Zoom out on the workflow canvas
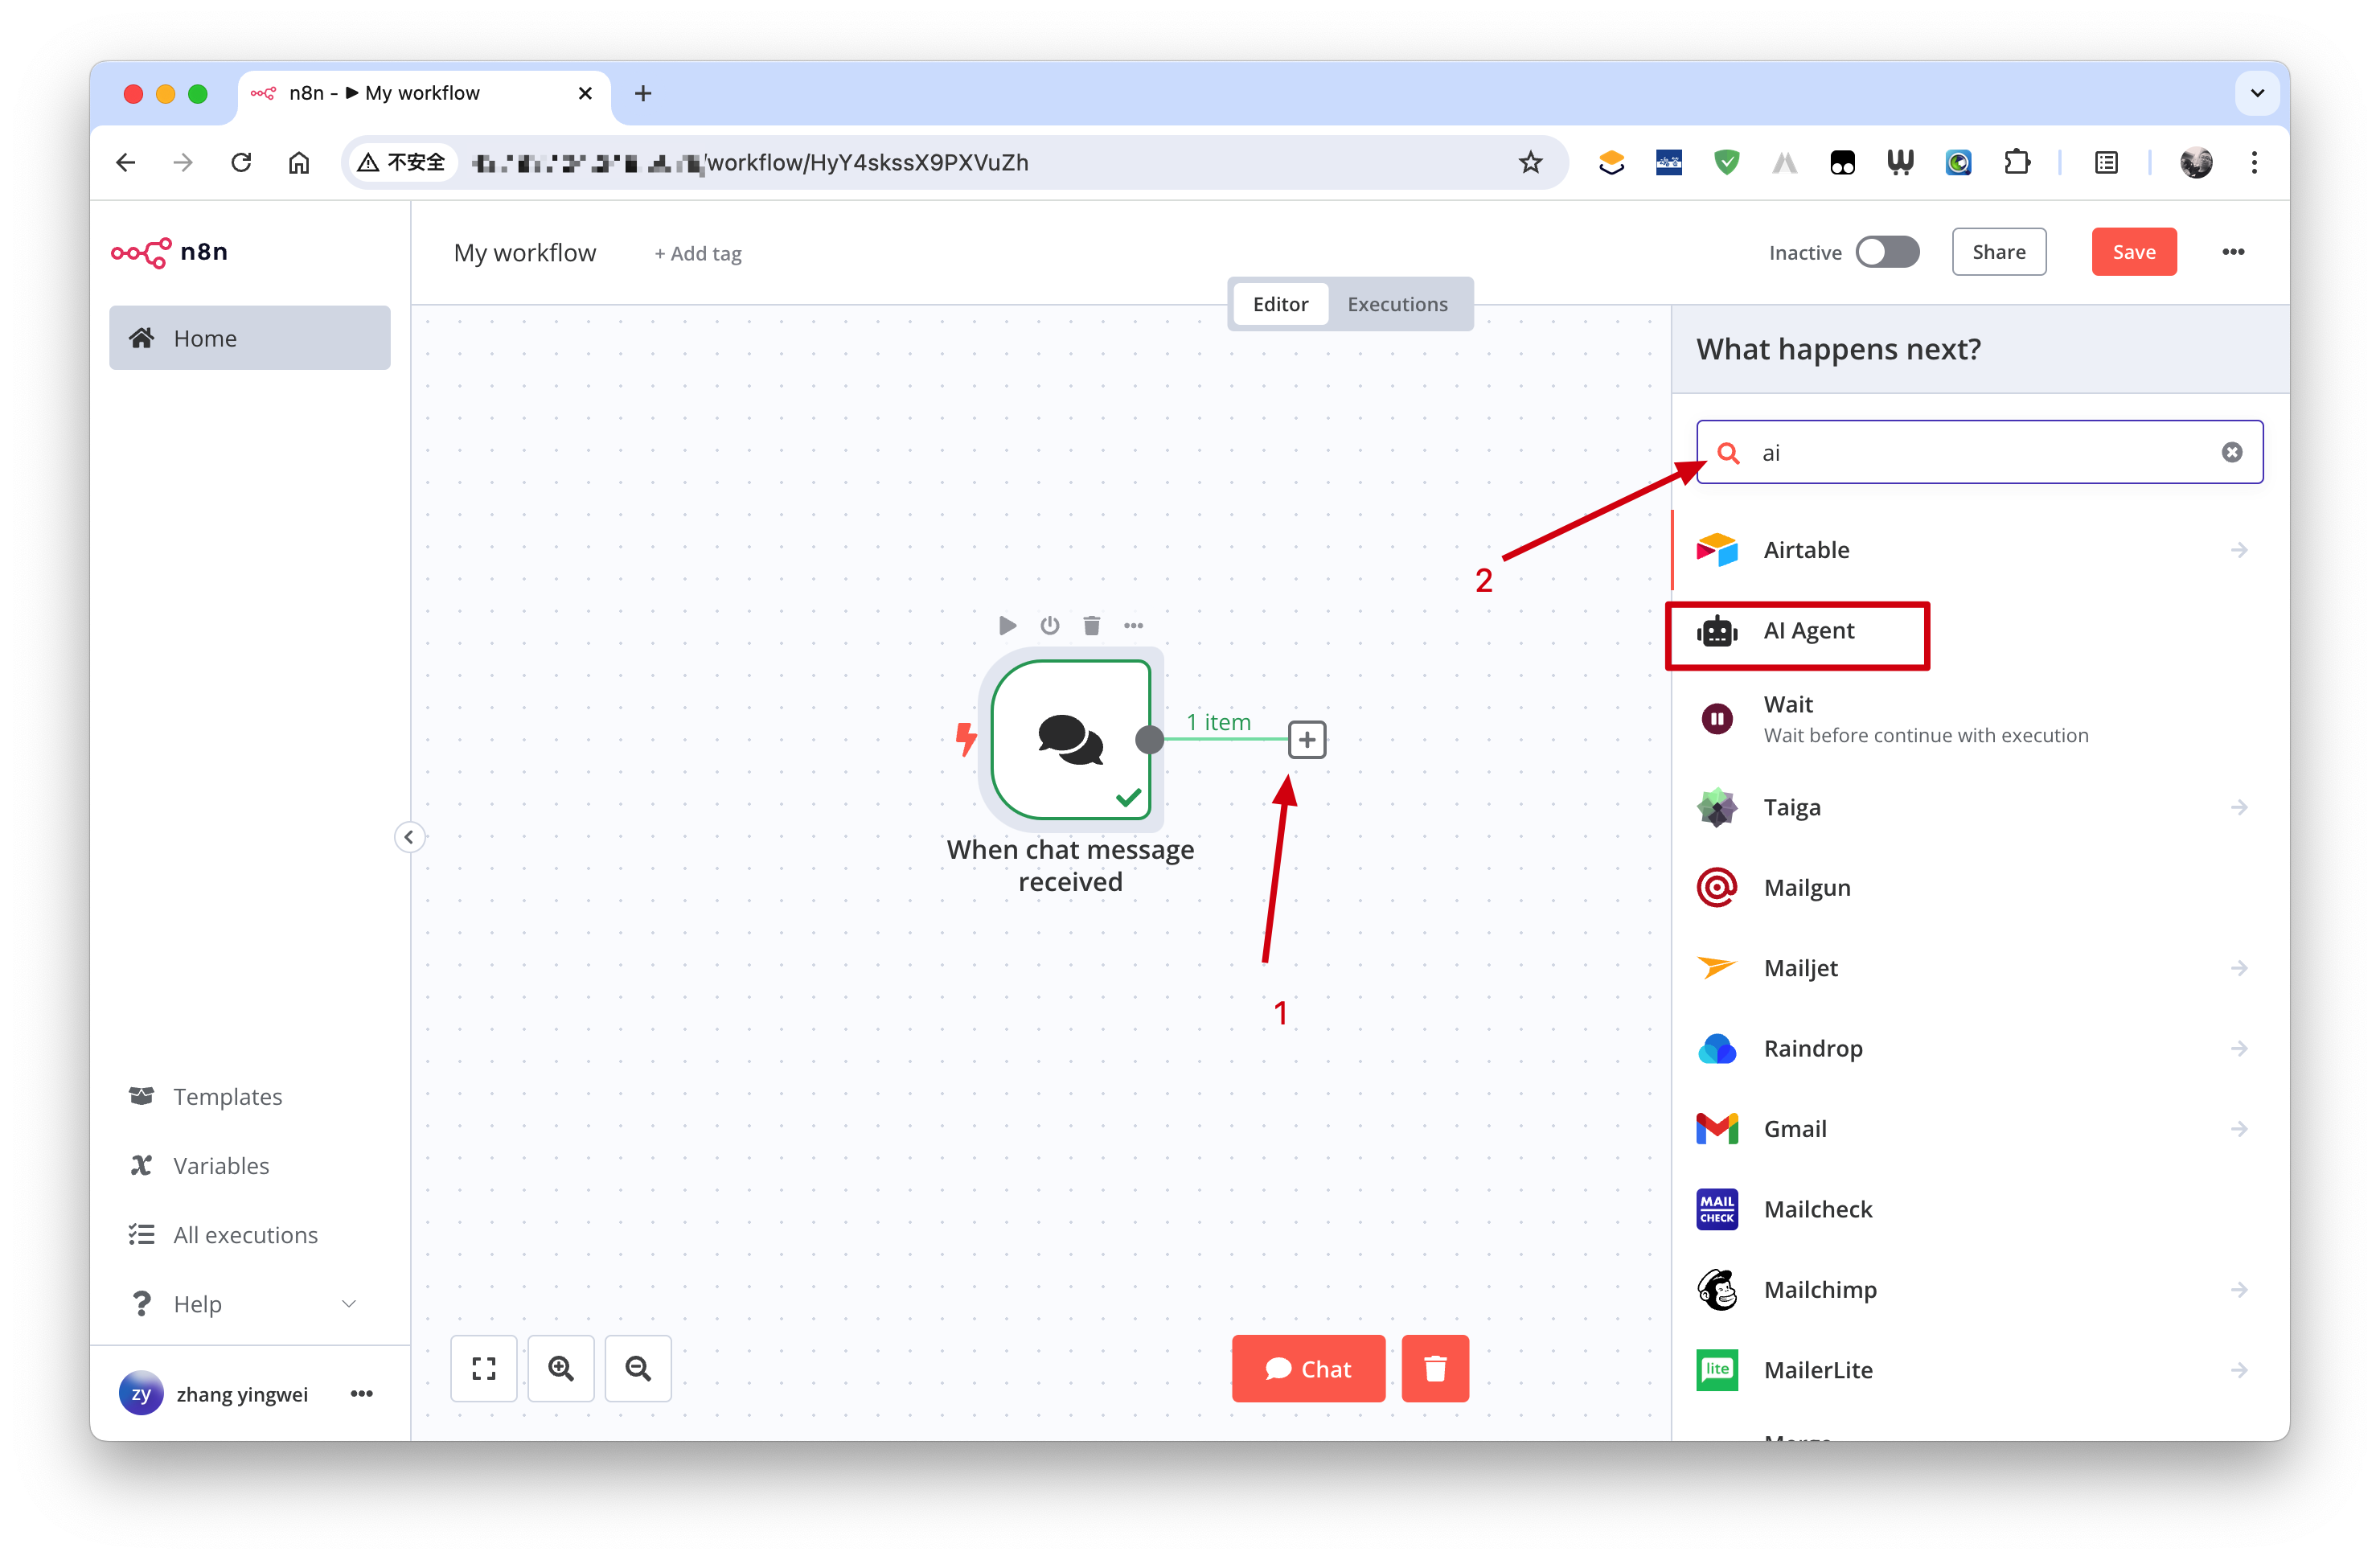 pos(638,1368)
